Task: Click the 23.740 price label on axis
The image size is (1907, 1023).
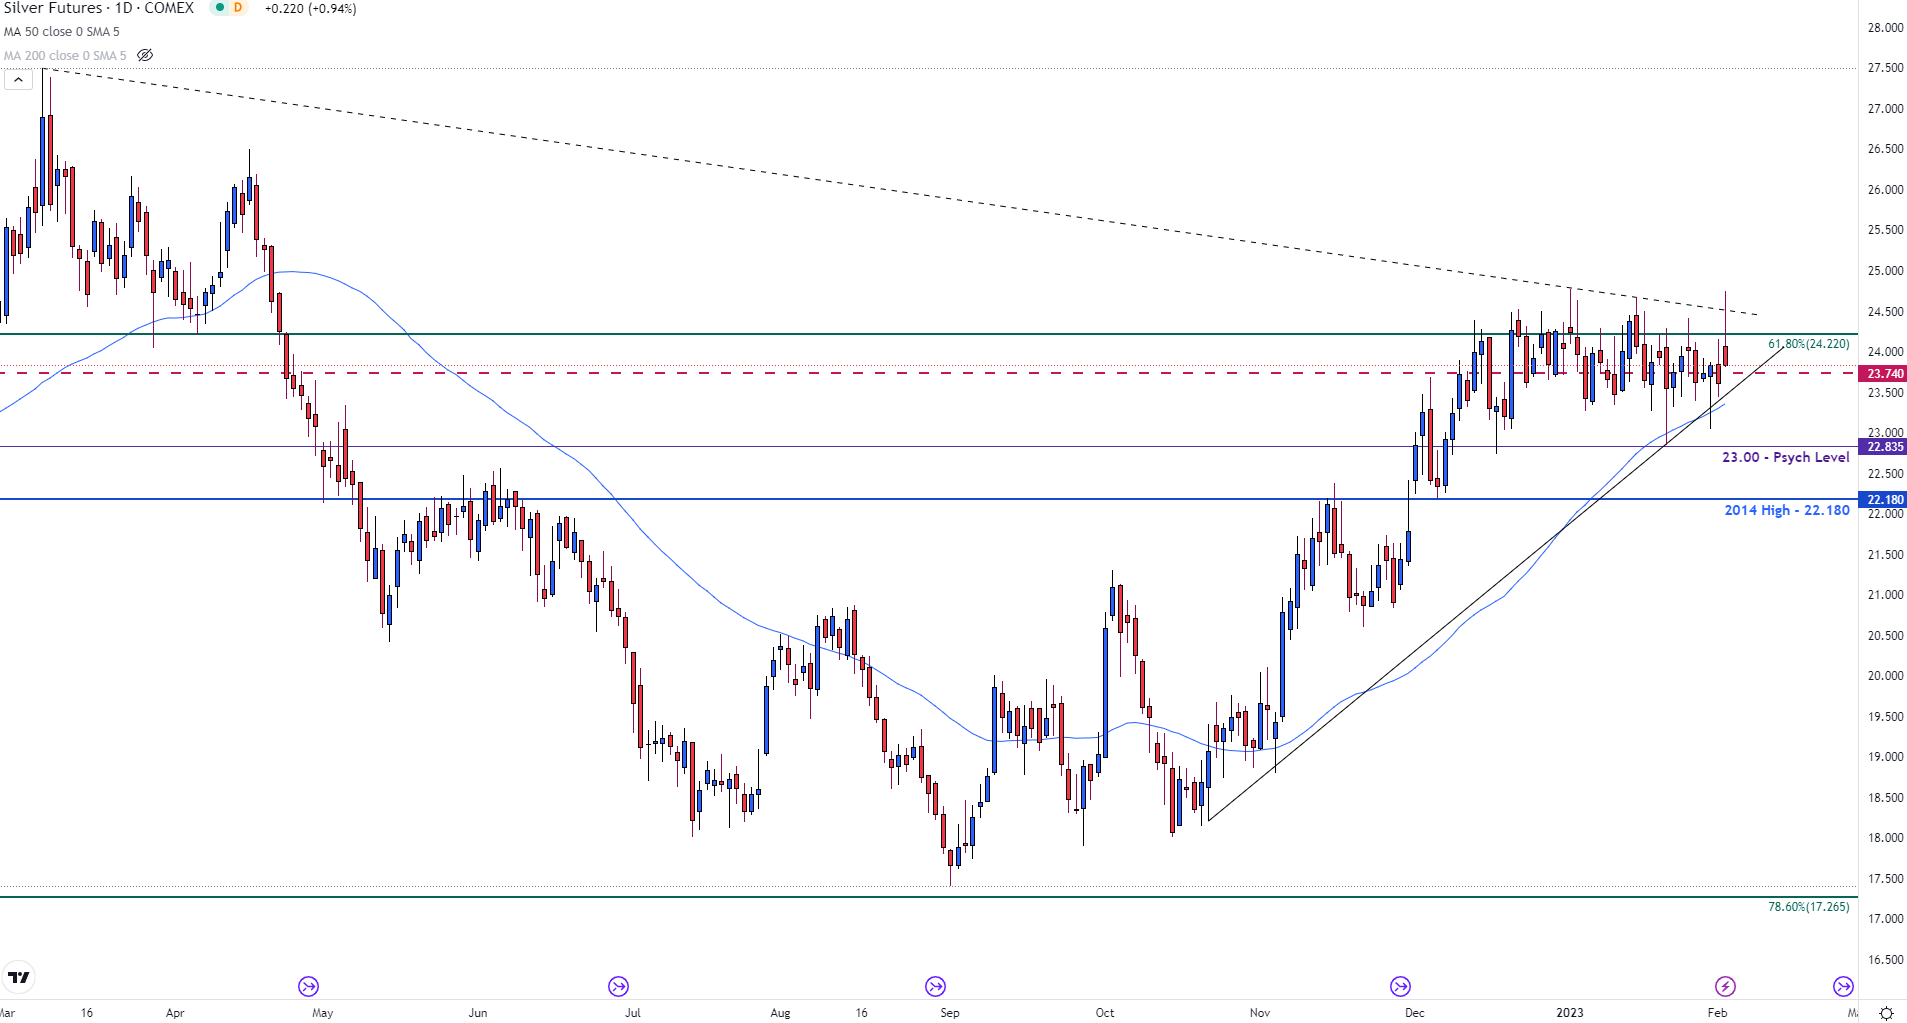Action: 1884,374
